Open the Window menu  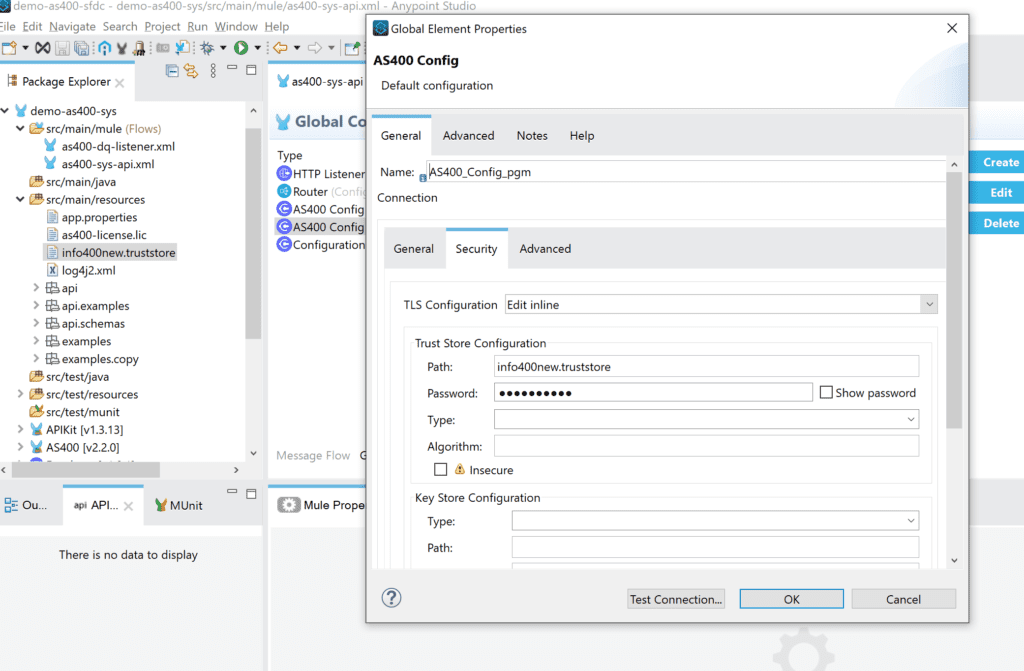pyautogui.click(x=236, y=27)
